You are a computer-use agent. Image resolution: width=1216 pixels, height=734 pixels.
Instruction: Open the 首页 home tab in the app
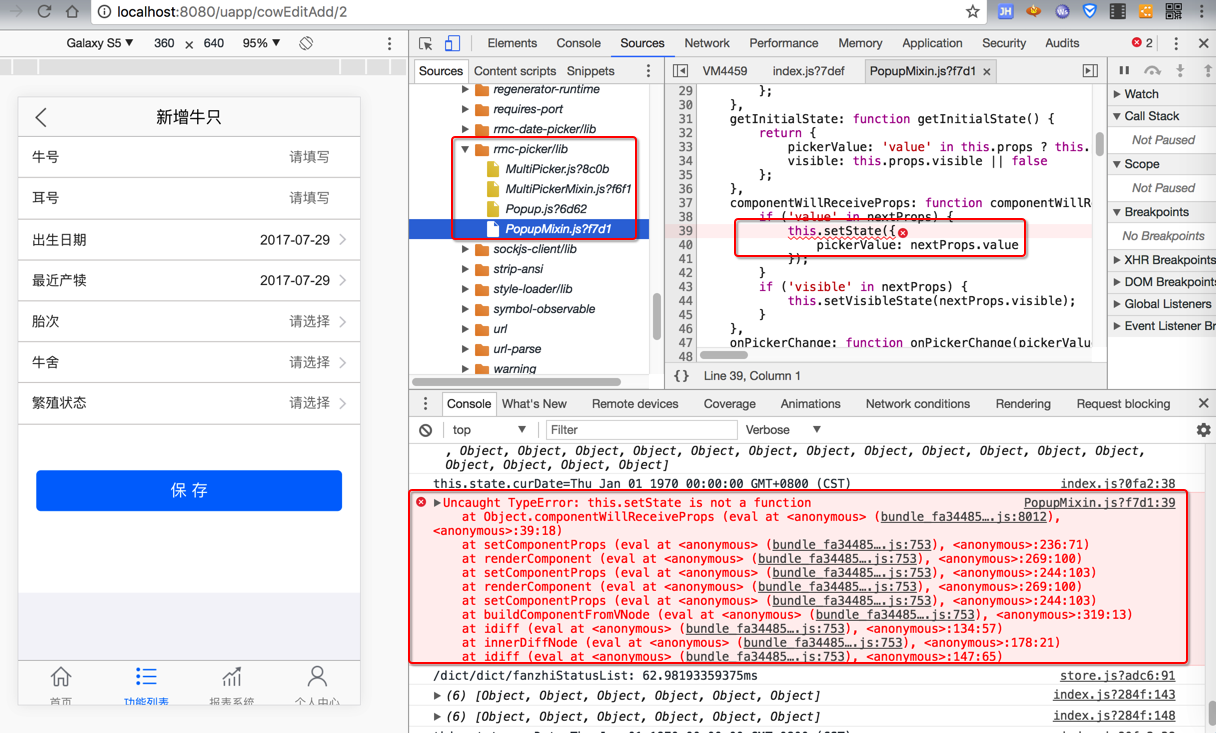(x=61, y=686)
